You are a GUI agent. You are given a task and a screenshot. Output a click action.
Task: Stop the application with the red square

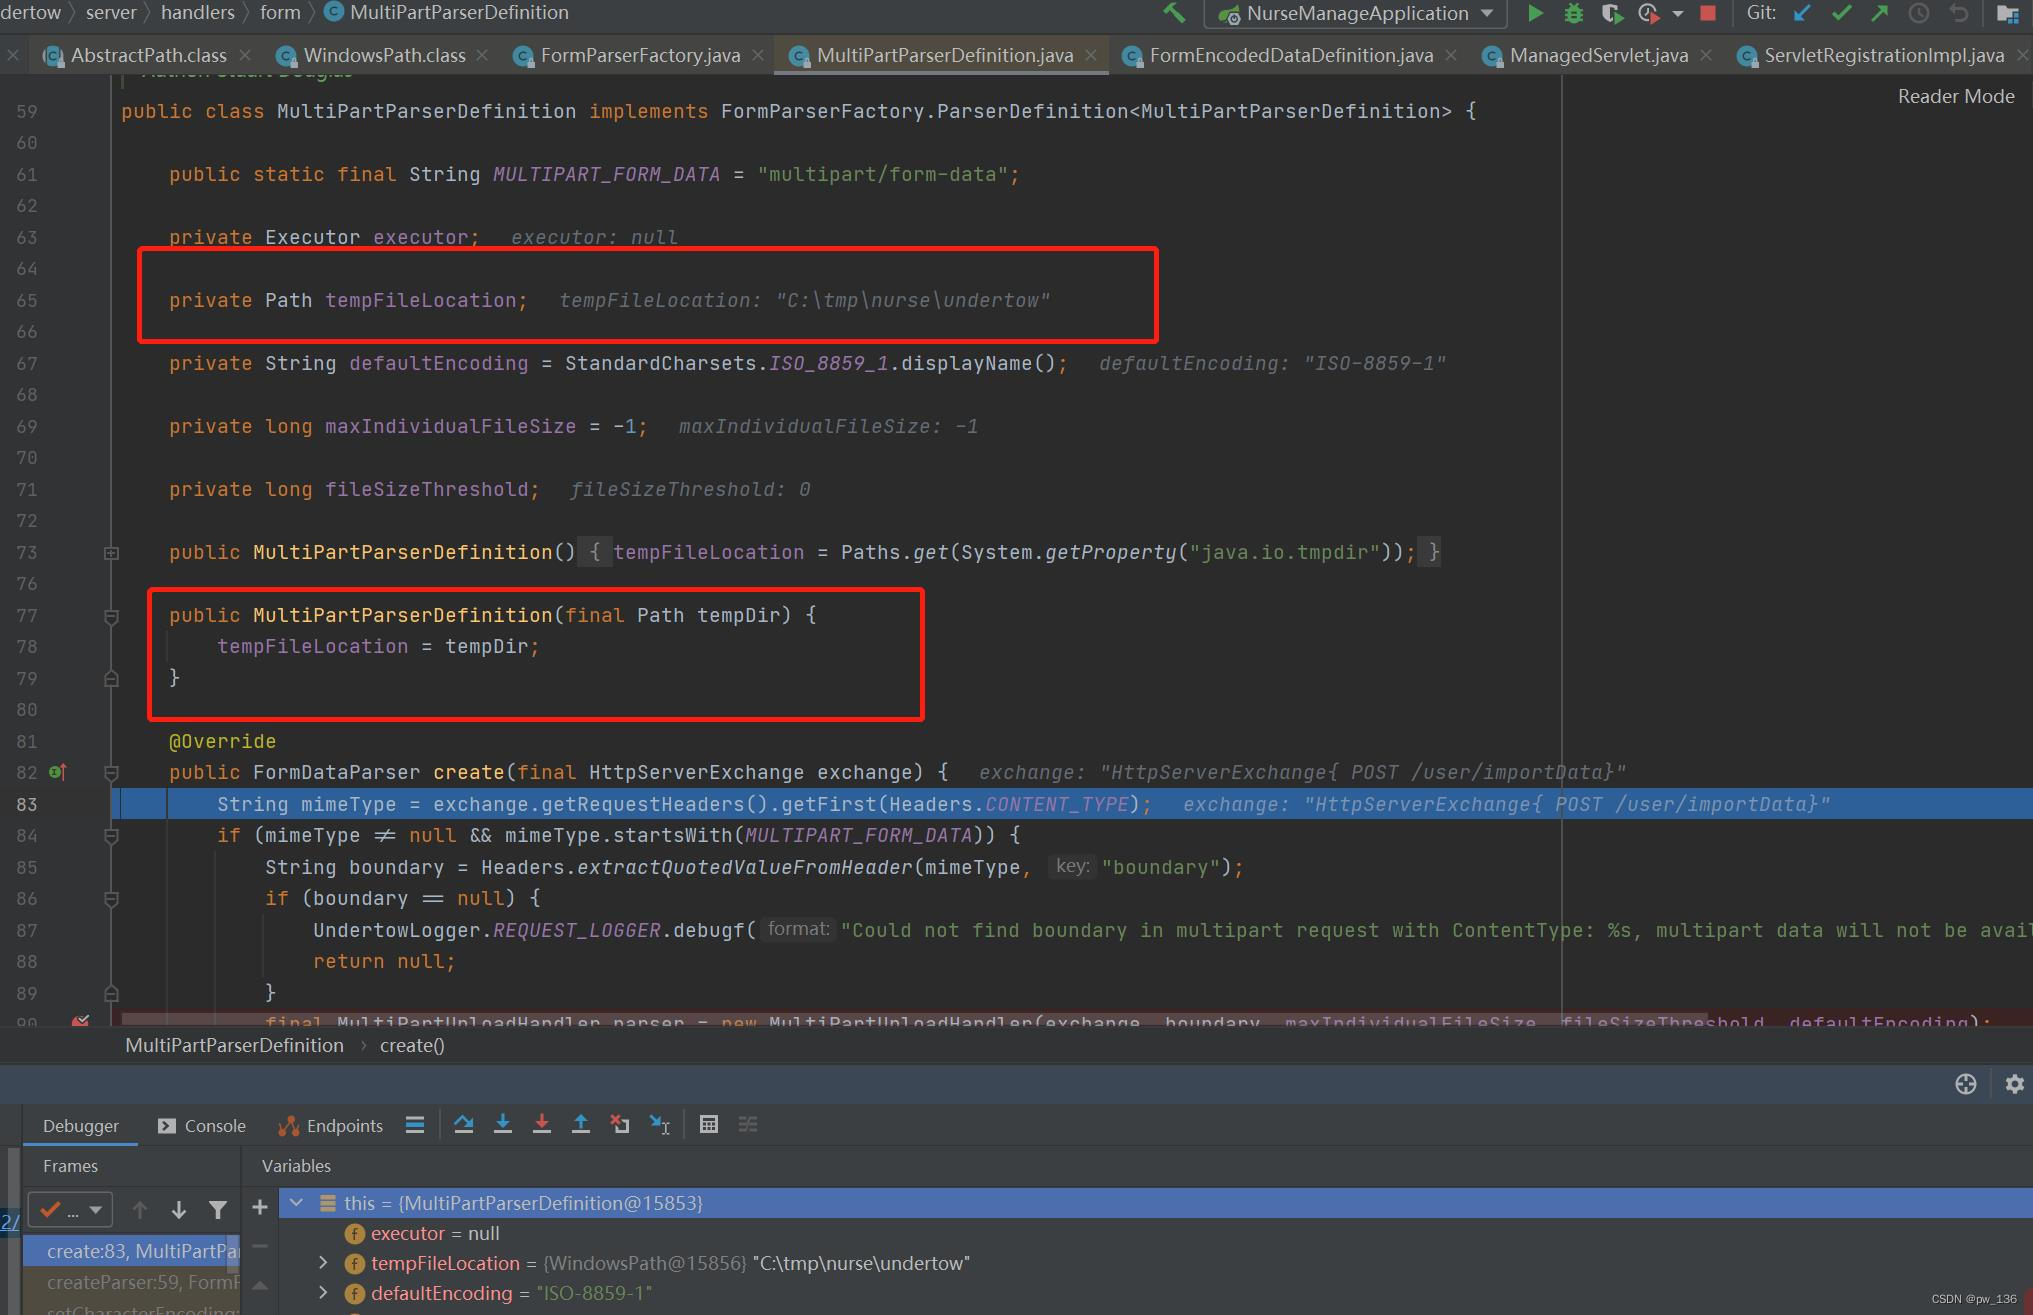(1708, 13)
